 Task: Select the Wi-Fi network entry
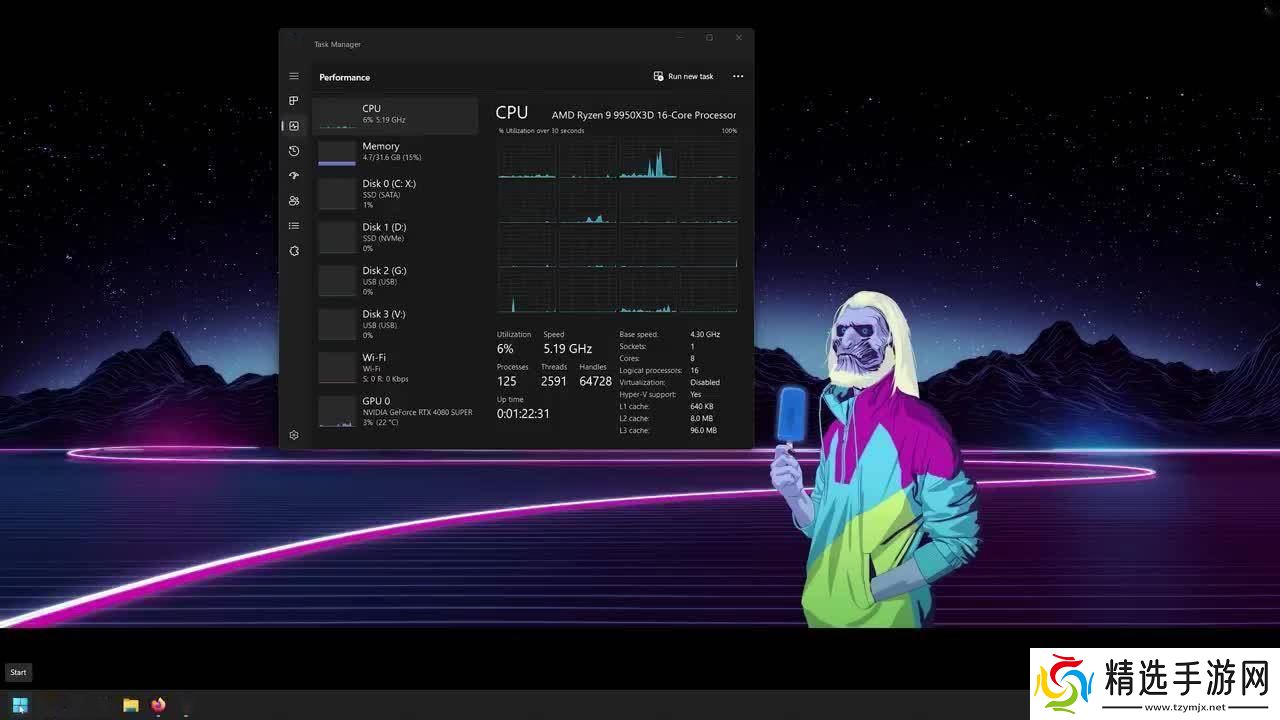click(396, 367)
